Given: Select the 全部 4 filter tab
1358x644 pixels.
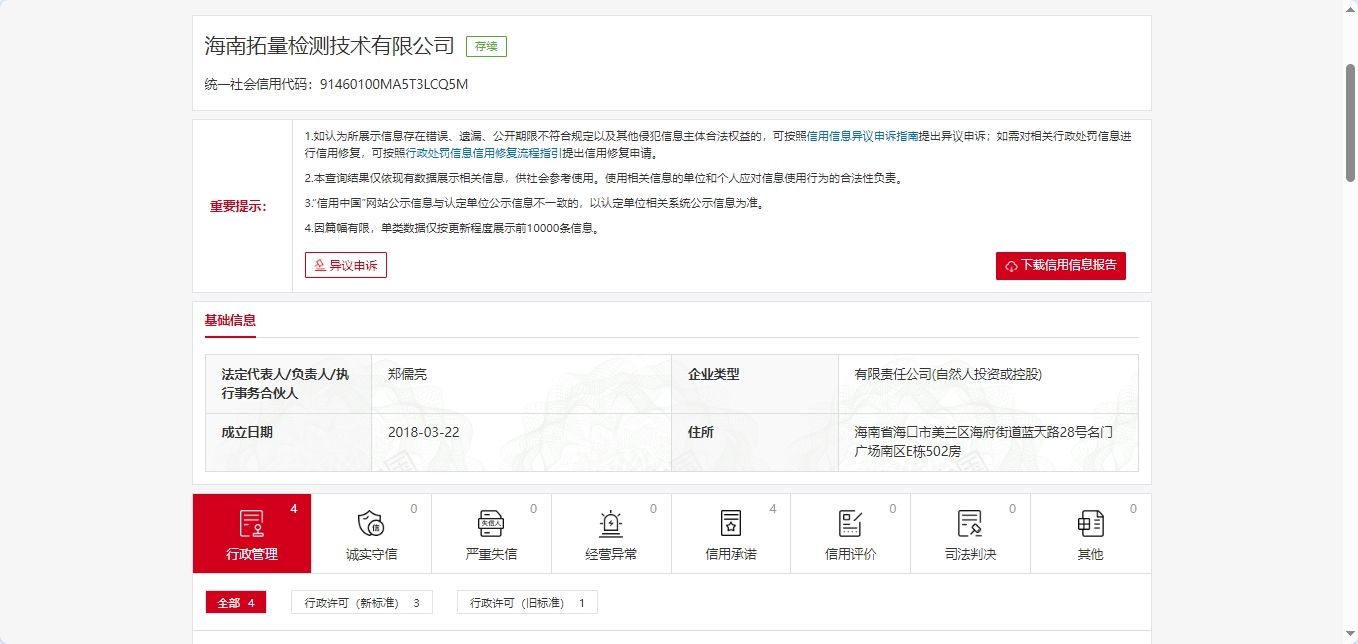Looking at the screenshot, I should tap(236, 603).
